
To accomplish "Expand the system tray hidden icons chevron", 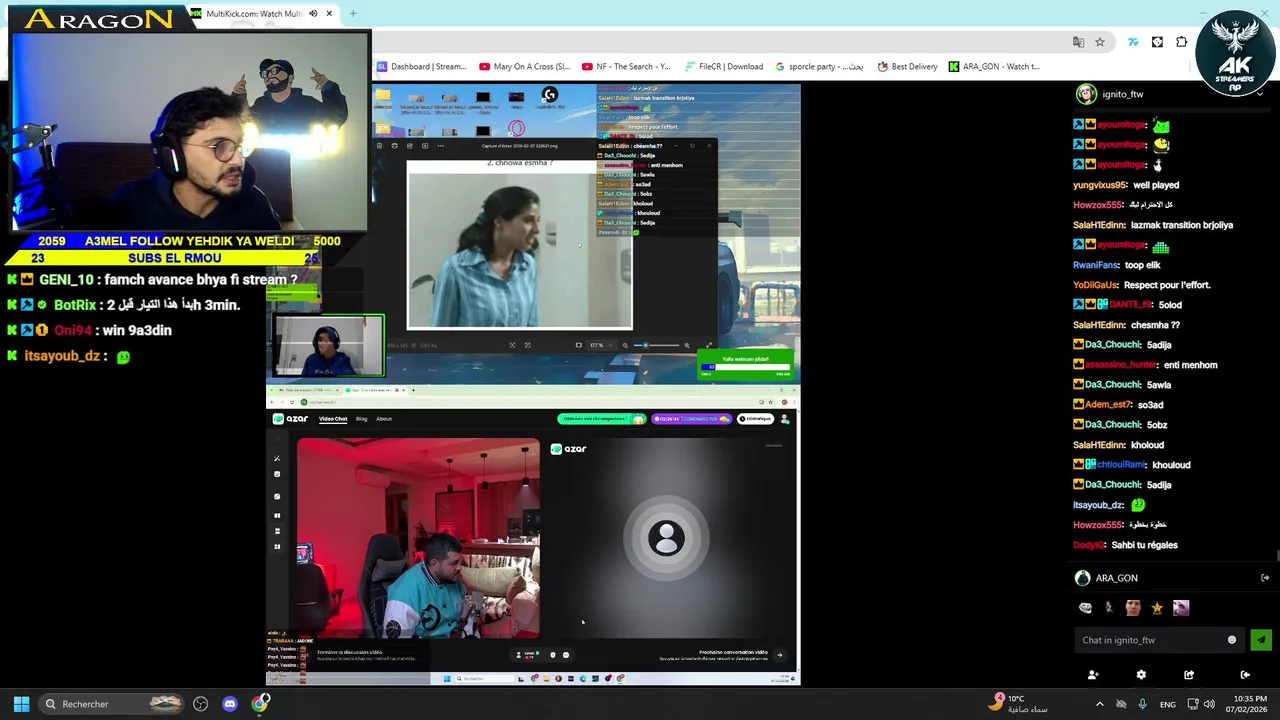I will point(1099,704).
